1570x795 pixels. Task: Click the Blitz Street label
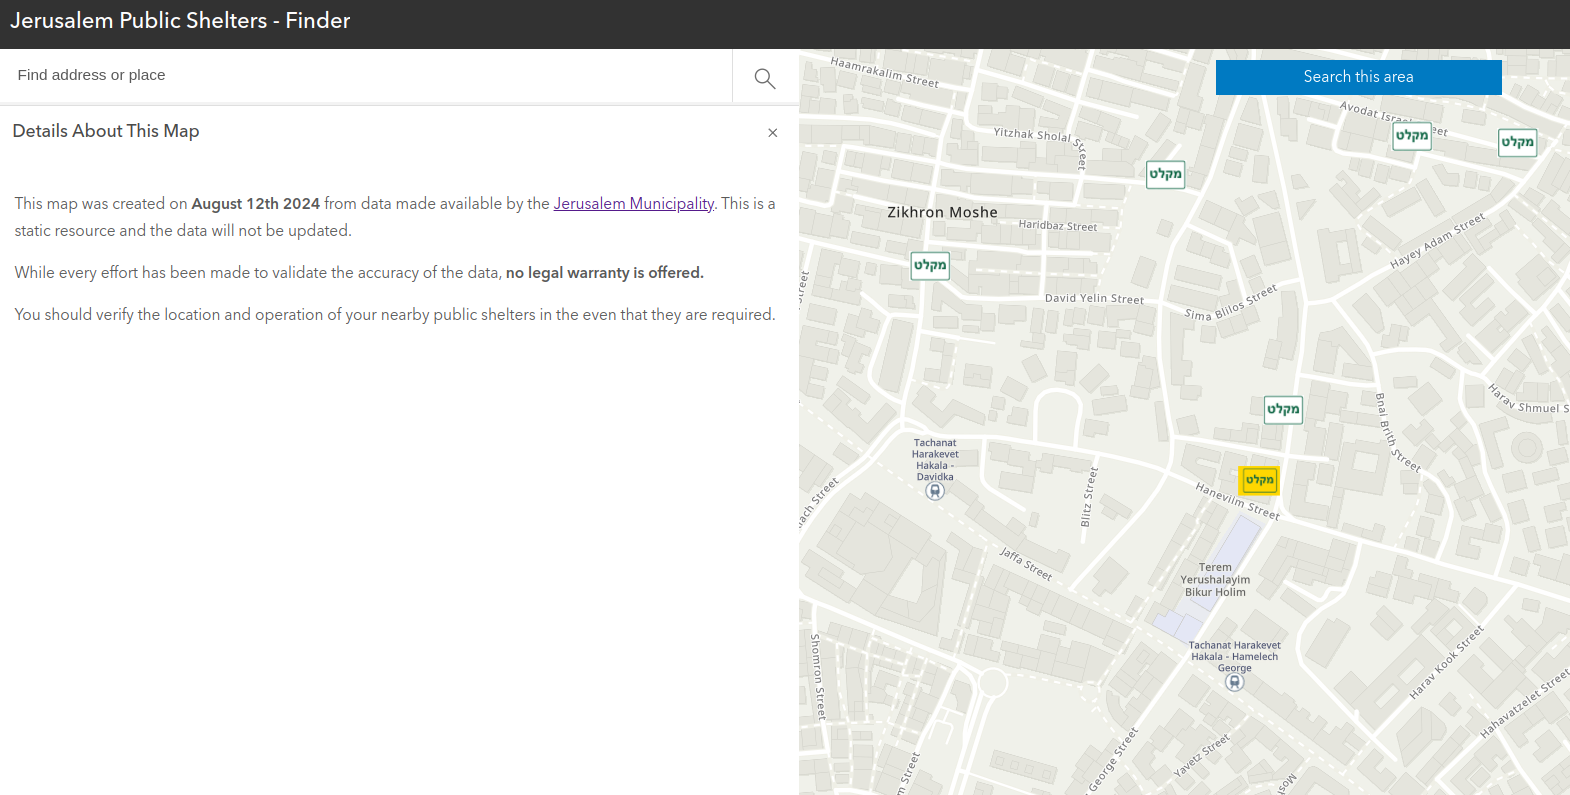1088,497
